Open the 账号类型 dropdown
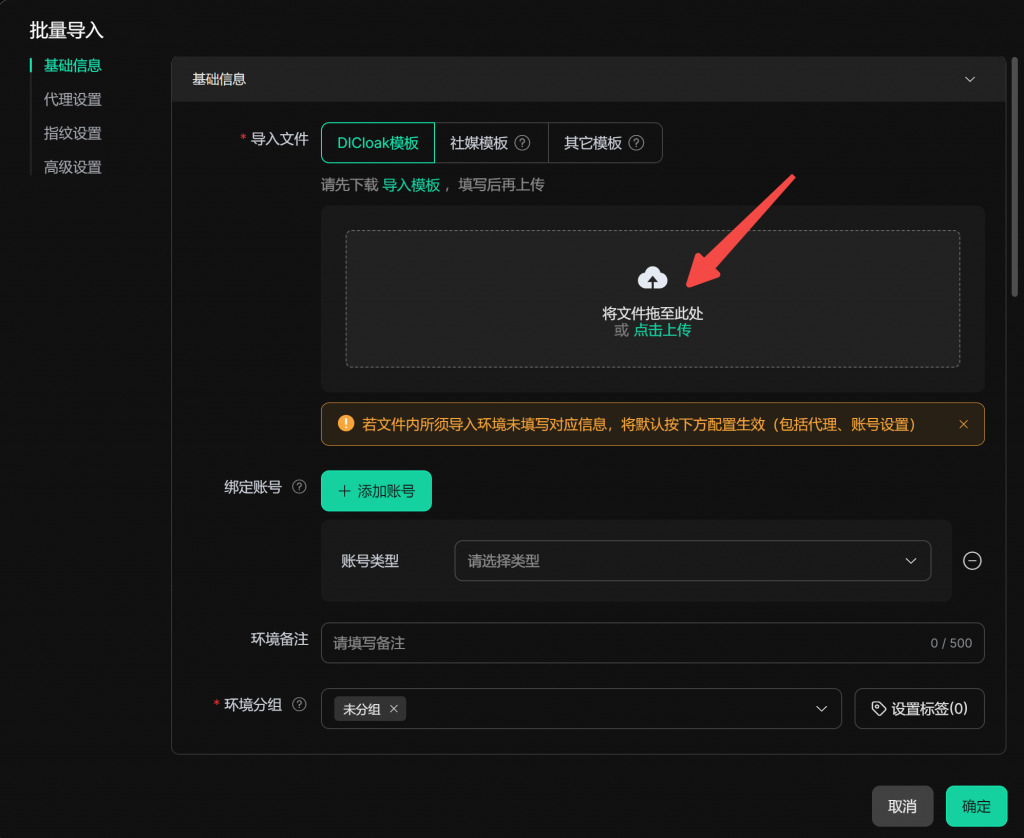Screen dimensions: 1024x838 point(692,561)
